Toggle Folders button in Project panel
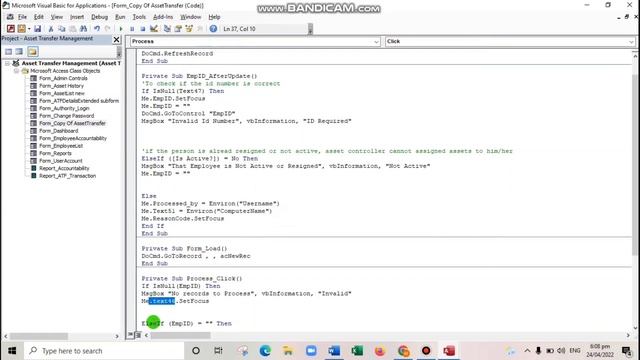The image size is (640, 360). click(33, 51)
